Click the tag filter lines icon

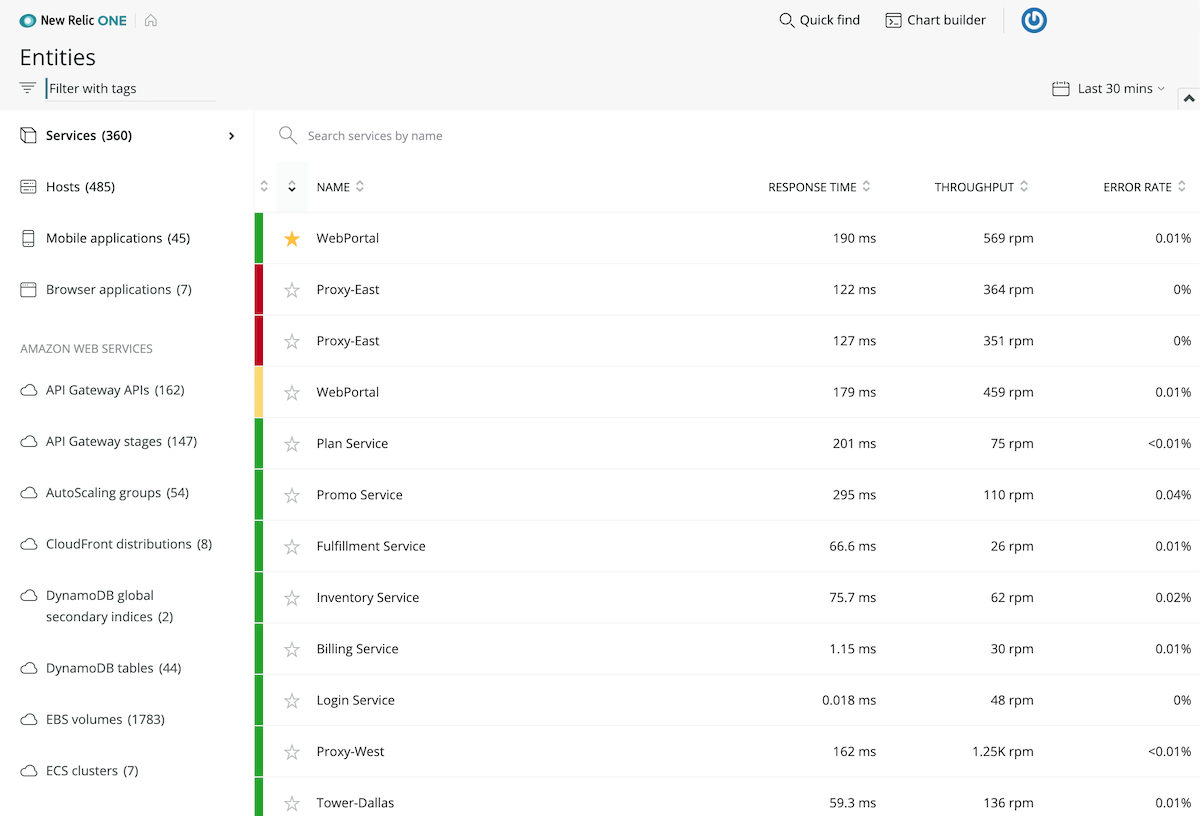click(x=27, y=88)
